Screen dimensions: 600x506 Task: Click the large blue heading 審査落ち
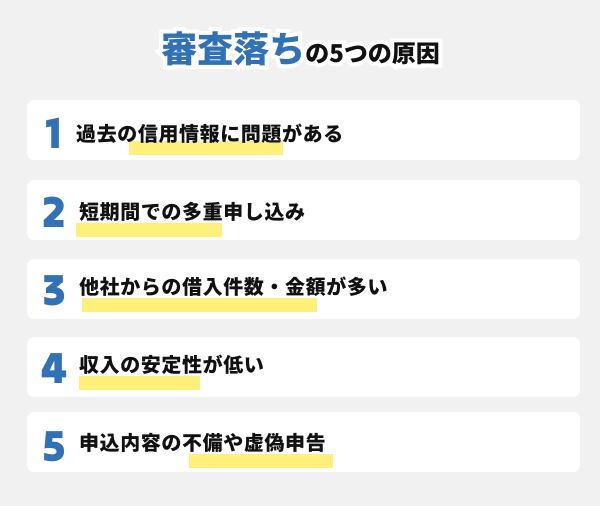click(x=231, y=50)
